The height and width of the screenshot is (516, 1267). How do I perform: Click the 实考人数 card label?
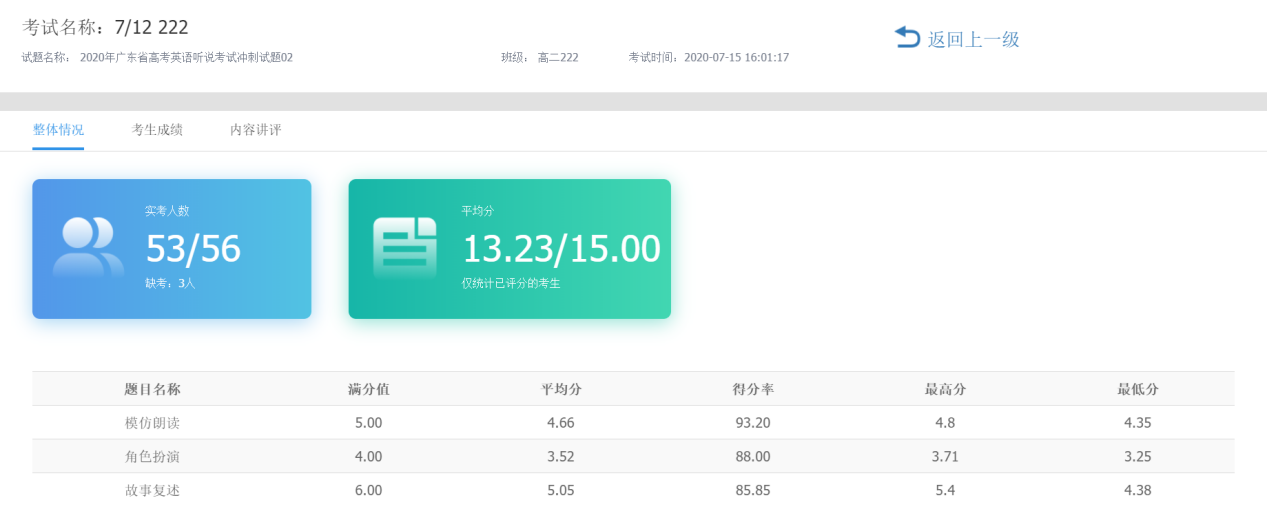tap(167, 211)
